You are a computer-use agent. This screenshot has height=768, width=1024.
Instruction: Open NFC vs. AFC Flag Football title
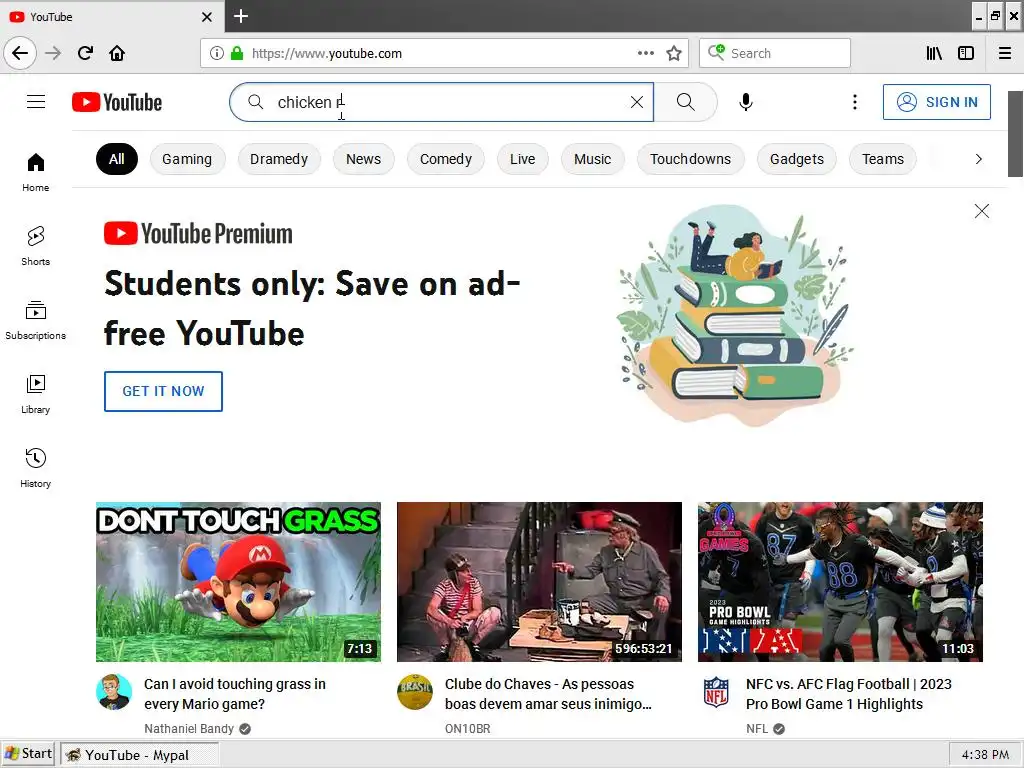click(849, 694)
